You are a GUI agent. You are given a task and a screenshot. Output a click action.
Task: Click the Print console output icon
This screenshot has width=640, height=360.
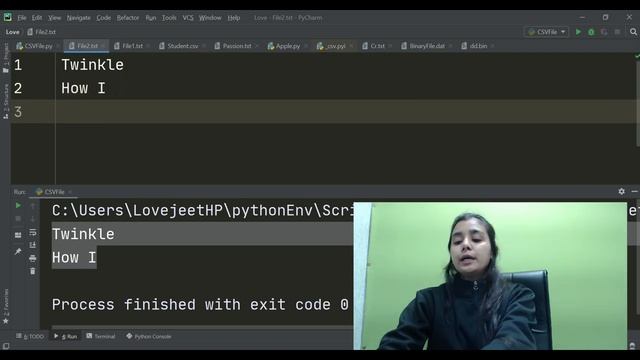(33, 258)
